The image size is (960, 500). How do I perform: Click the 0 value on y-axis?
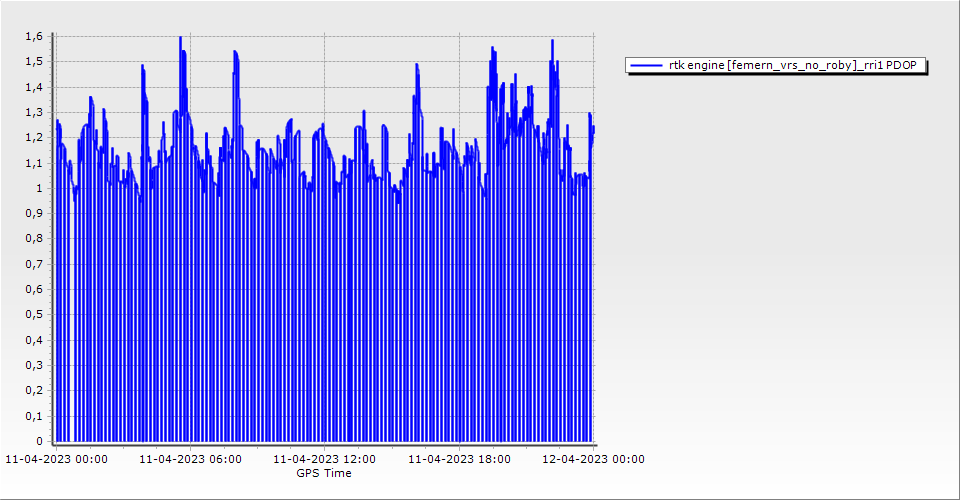click(x=39, y=441)
